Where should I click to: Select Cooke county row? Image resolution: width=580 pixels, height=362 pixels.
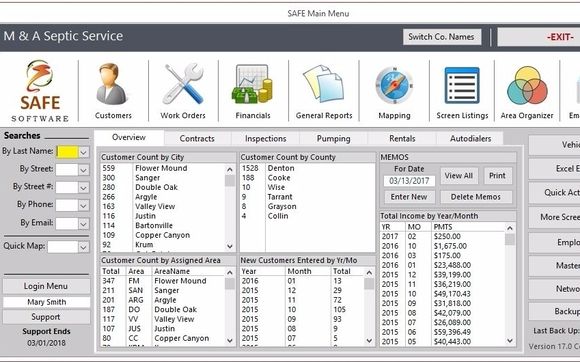click(307, 178)
